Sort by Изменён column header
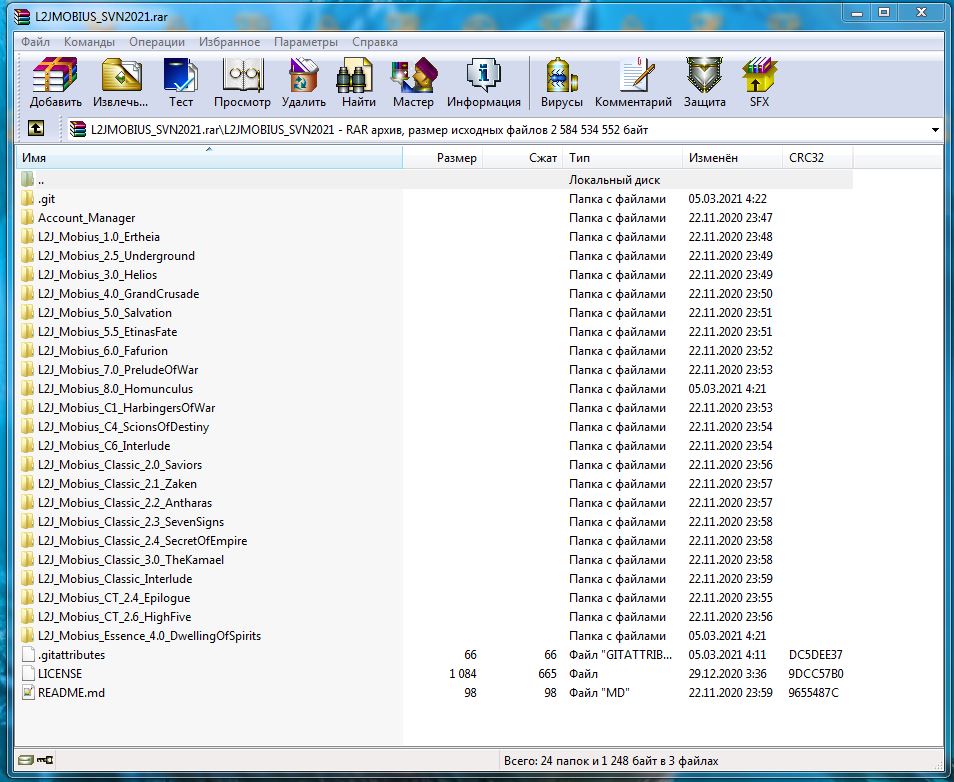Screen dimensions: 954x782 pos(733,158)
